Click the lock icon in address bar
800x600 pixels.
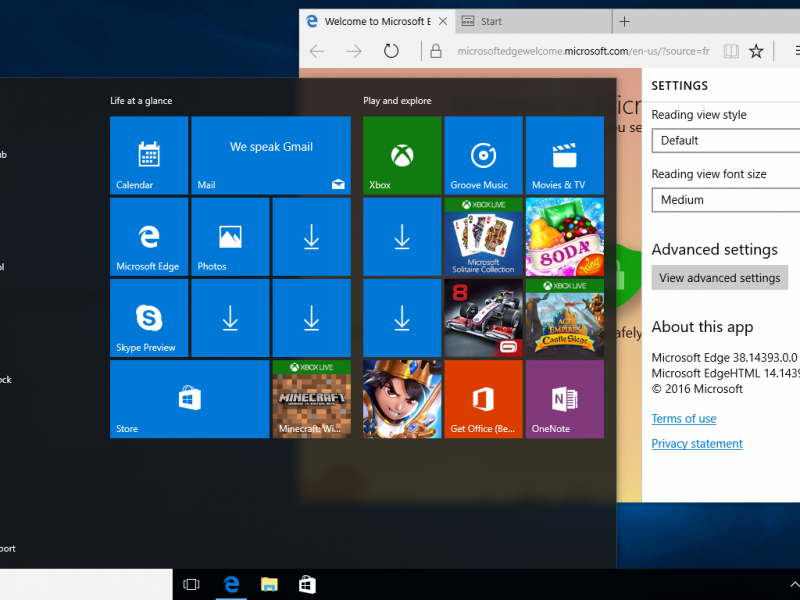436,51
